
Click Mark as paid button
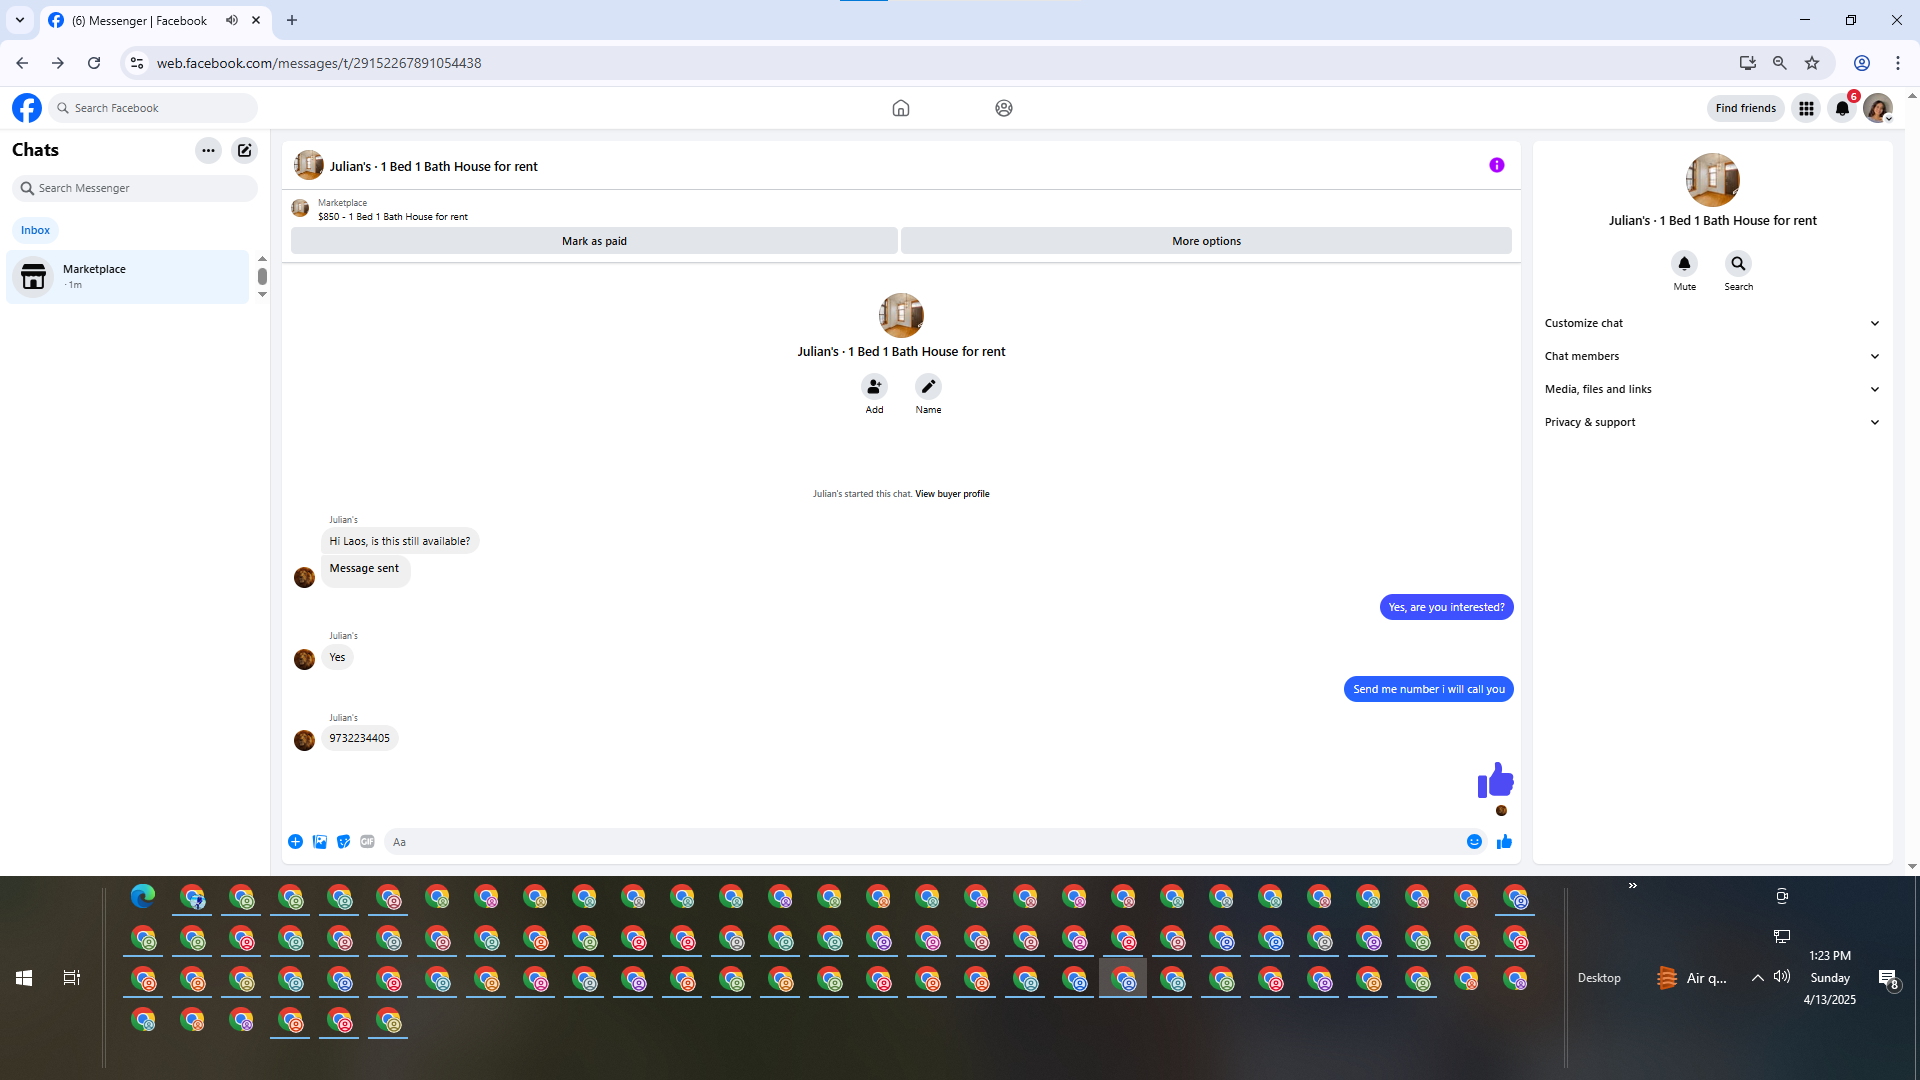594,241
